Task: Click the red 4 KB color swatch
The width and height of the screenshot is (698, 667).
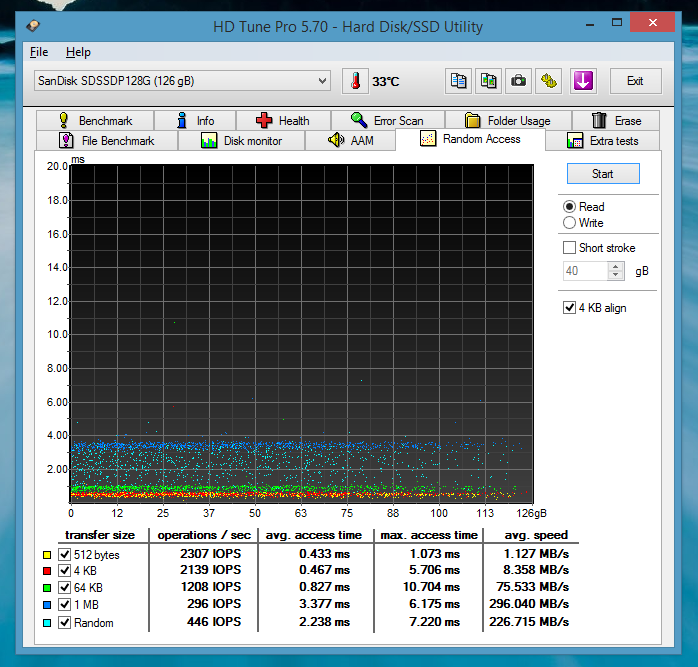Action: coord(47,571)
